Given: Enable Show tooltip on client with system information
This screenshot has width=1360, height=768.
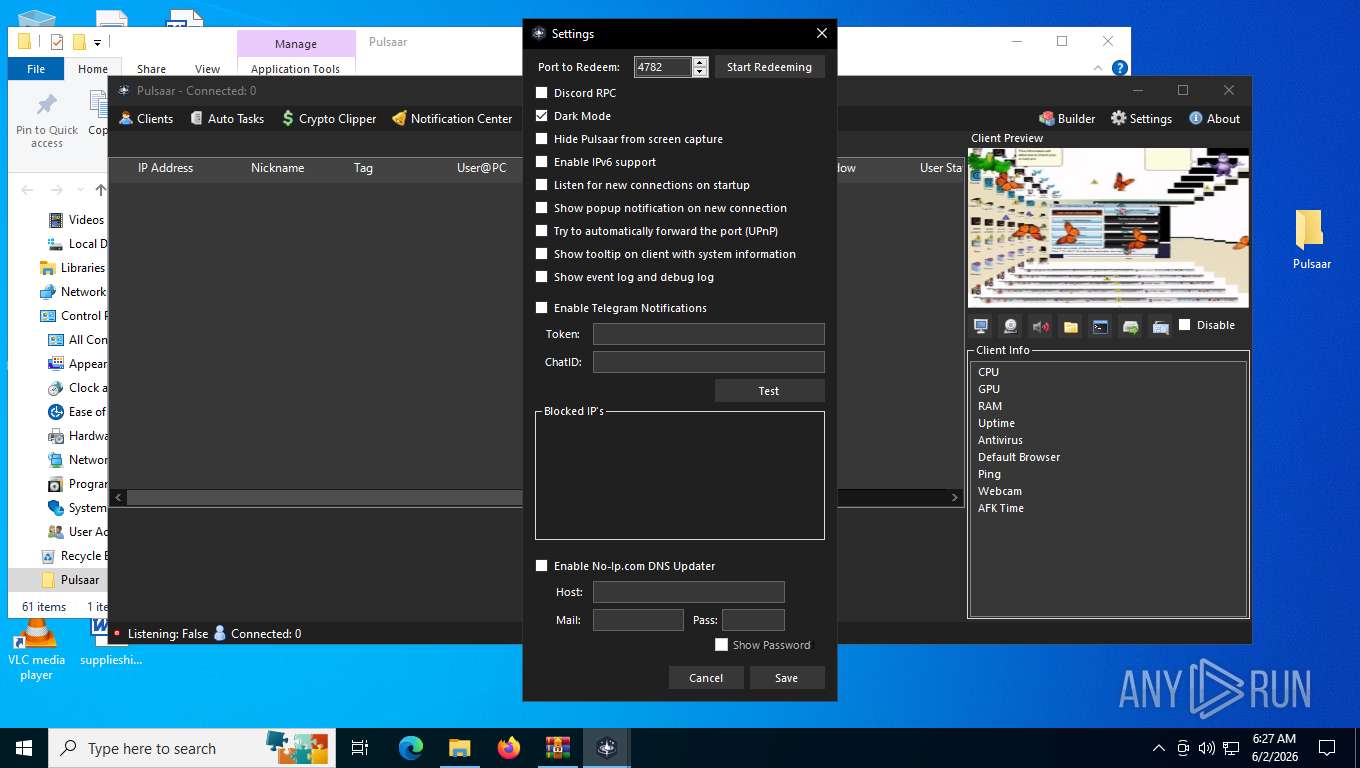Looking at the screenshot, I should pos(542,254).
